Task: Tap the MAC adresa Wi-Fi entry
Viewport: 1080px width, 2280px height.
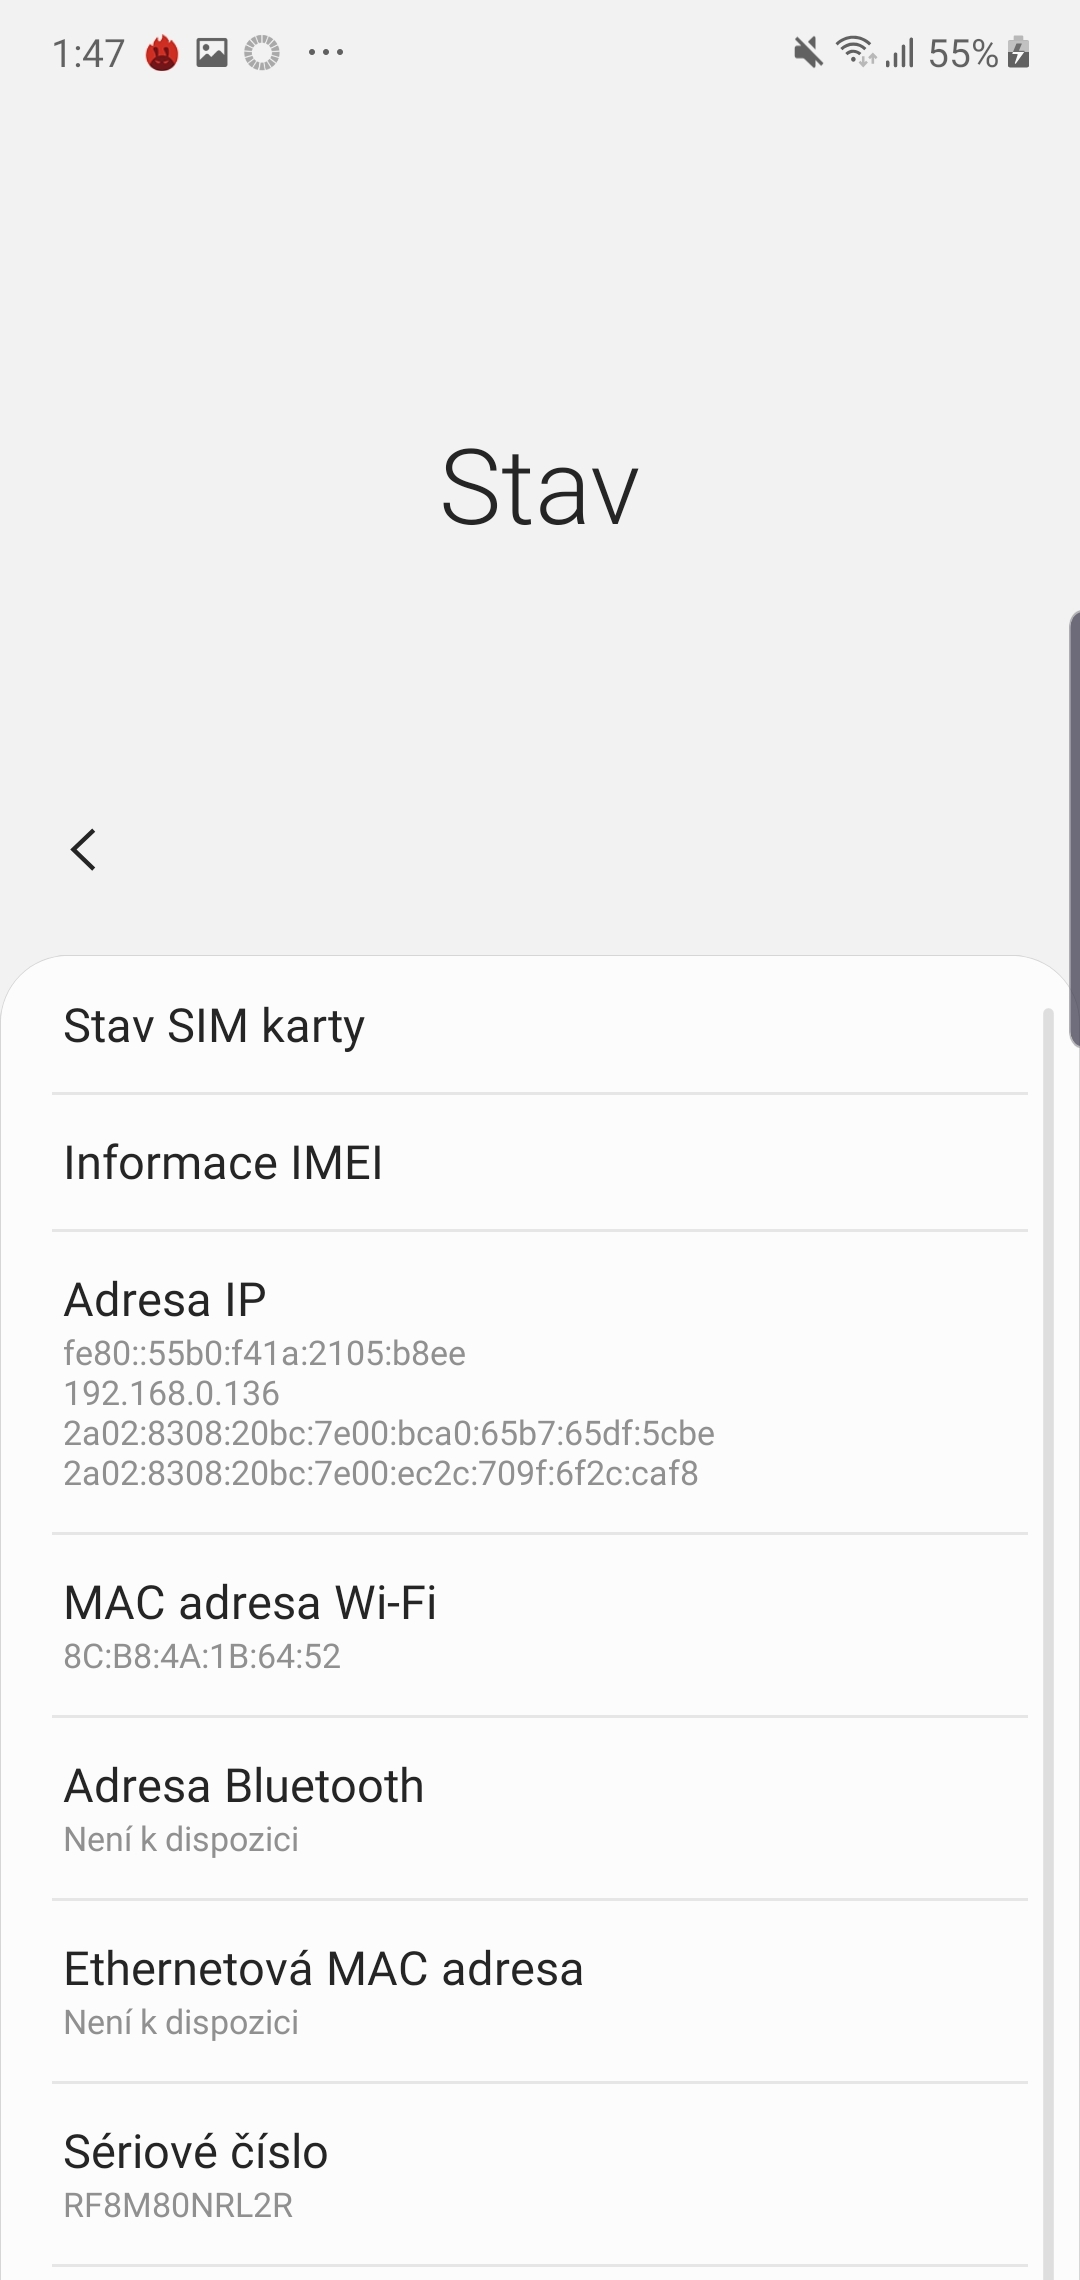Action: pos(540,1625)
